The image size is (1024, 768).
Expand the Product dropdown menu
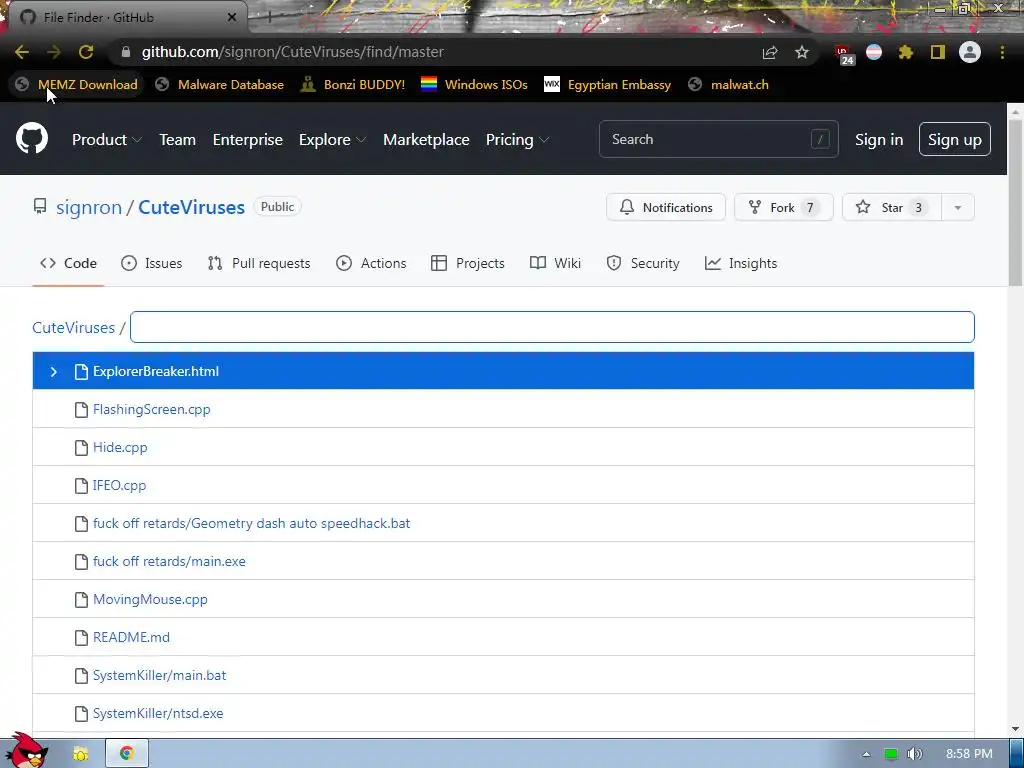107,140
